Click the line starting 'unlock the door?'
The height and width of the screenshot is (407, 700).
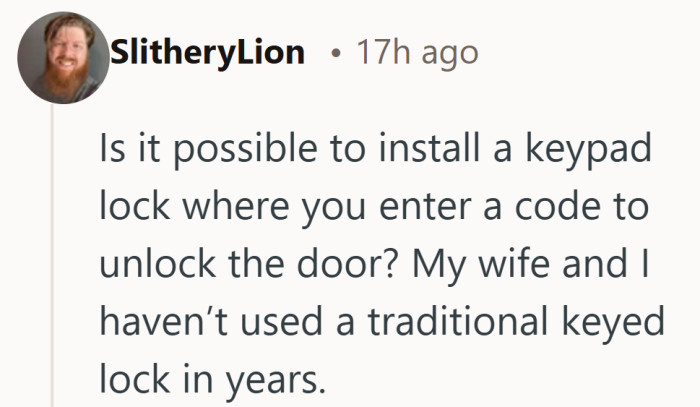pyautogui.click(x=374, y=265)
